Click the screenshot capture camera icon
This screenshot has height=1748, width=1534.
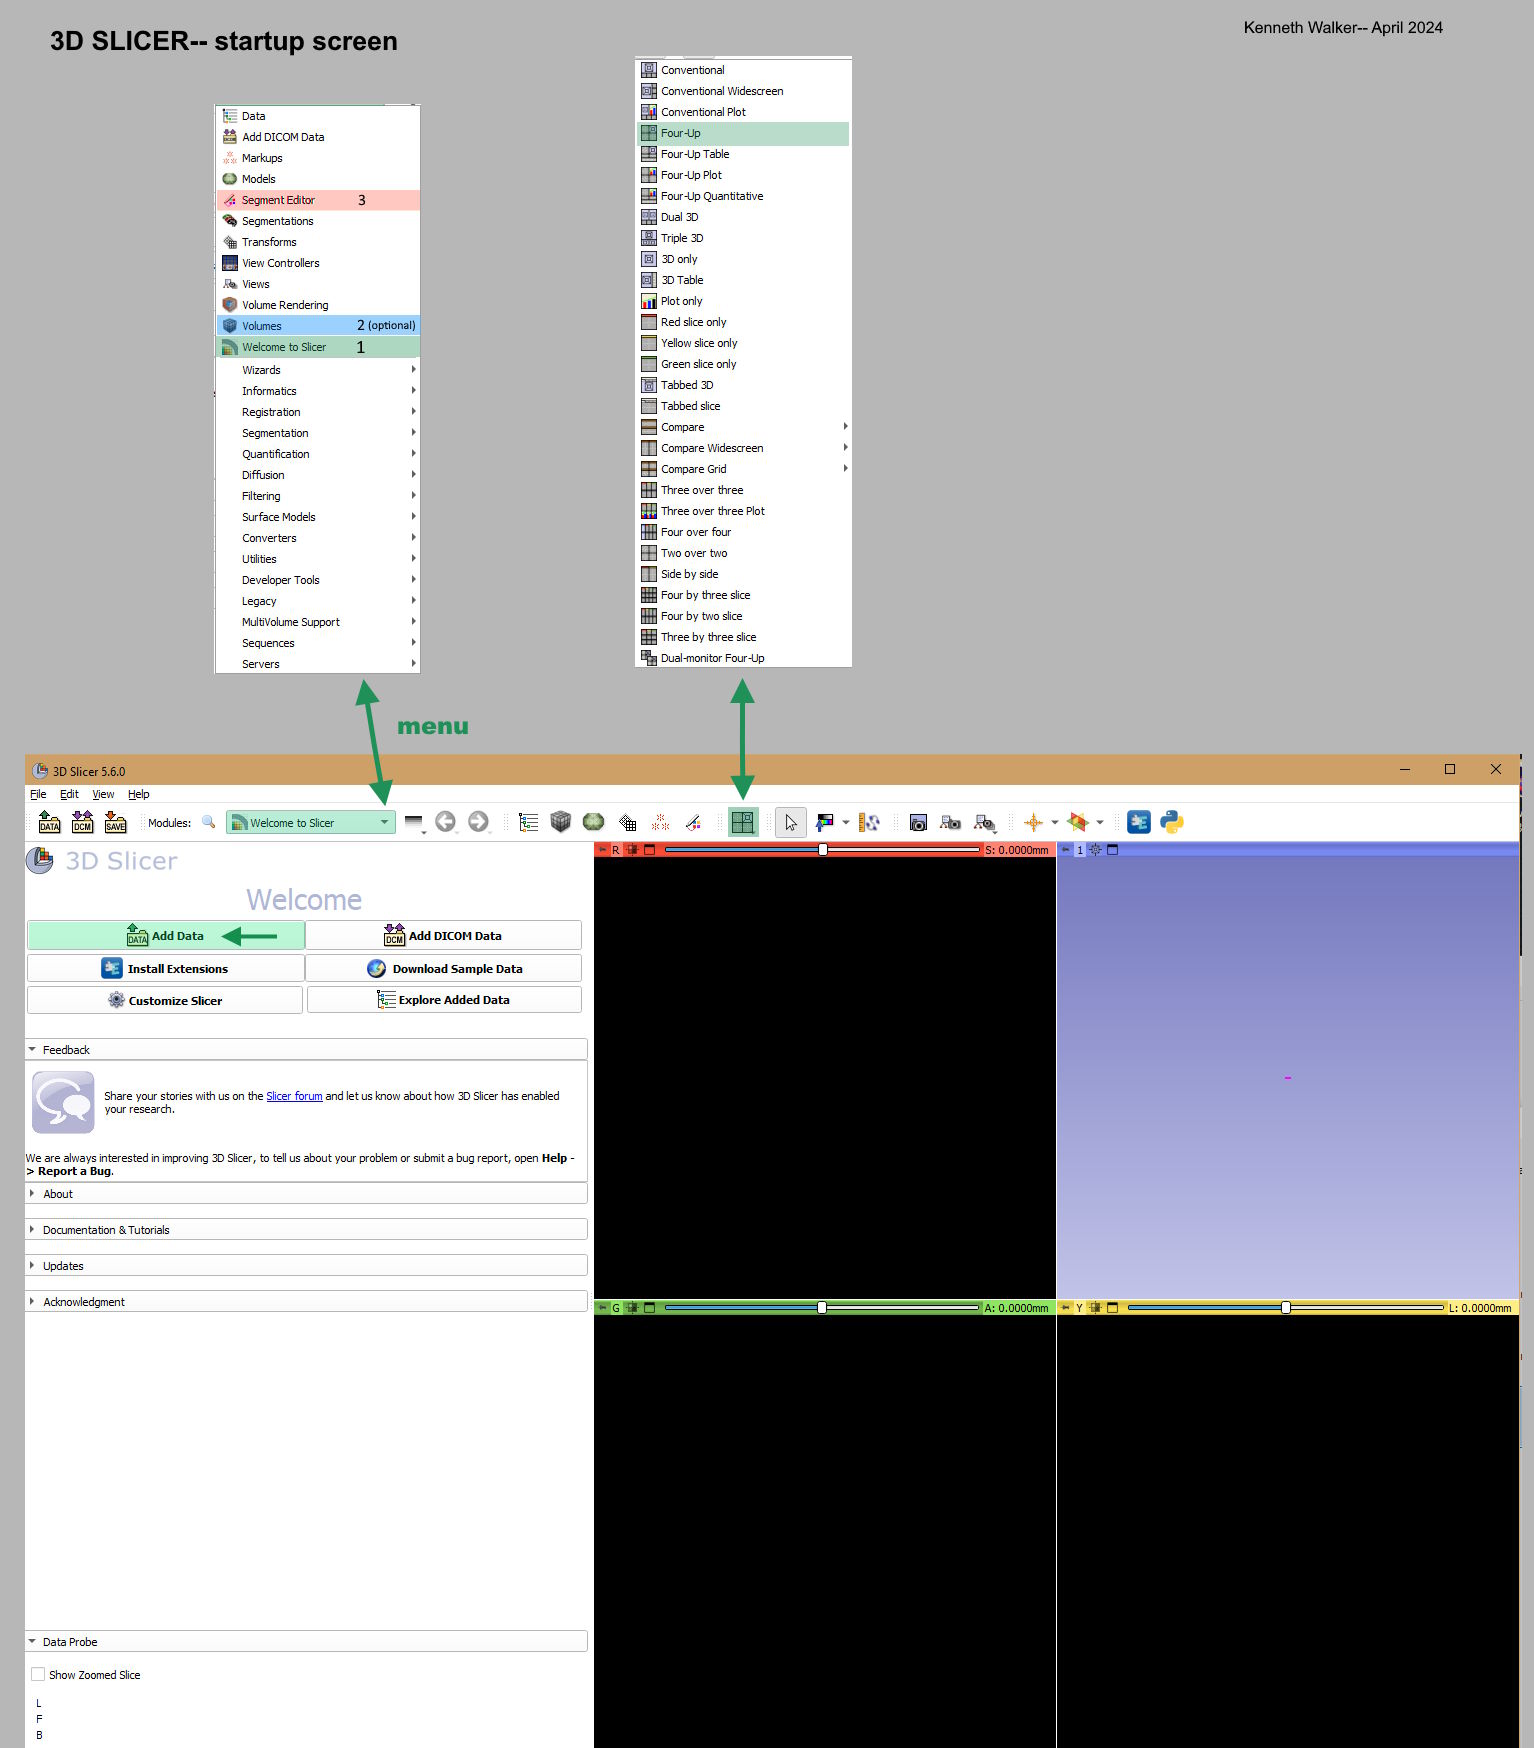click(918, 822)
